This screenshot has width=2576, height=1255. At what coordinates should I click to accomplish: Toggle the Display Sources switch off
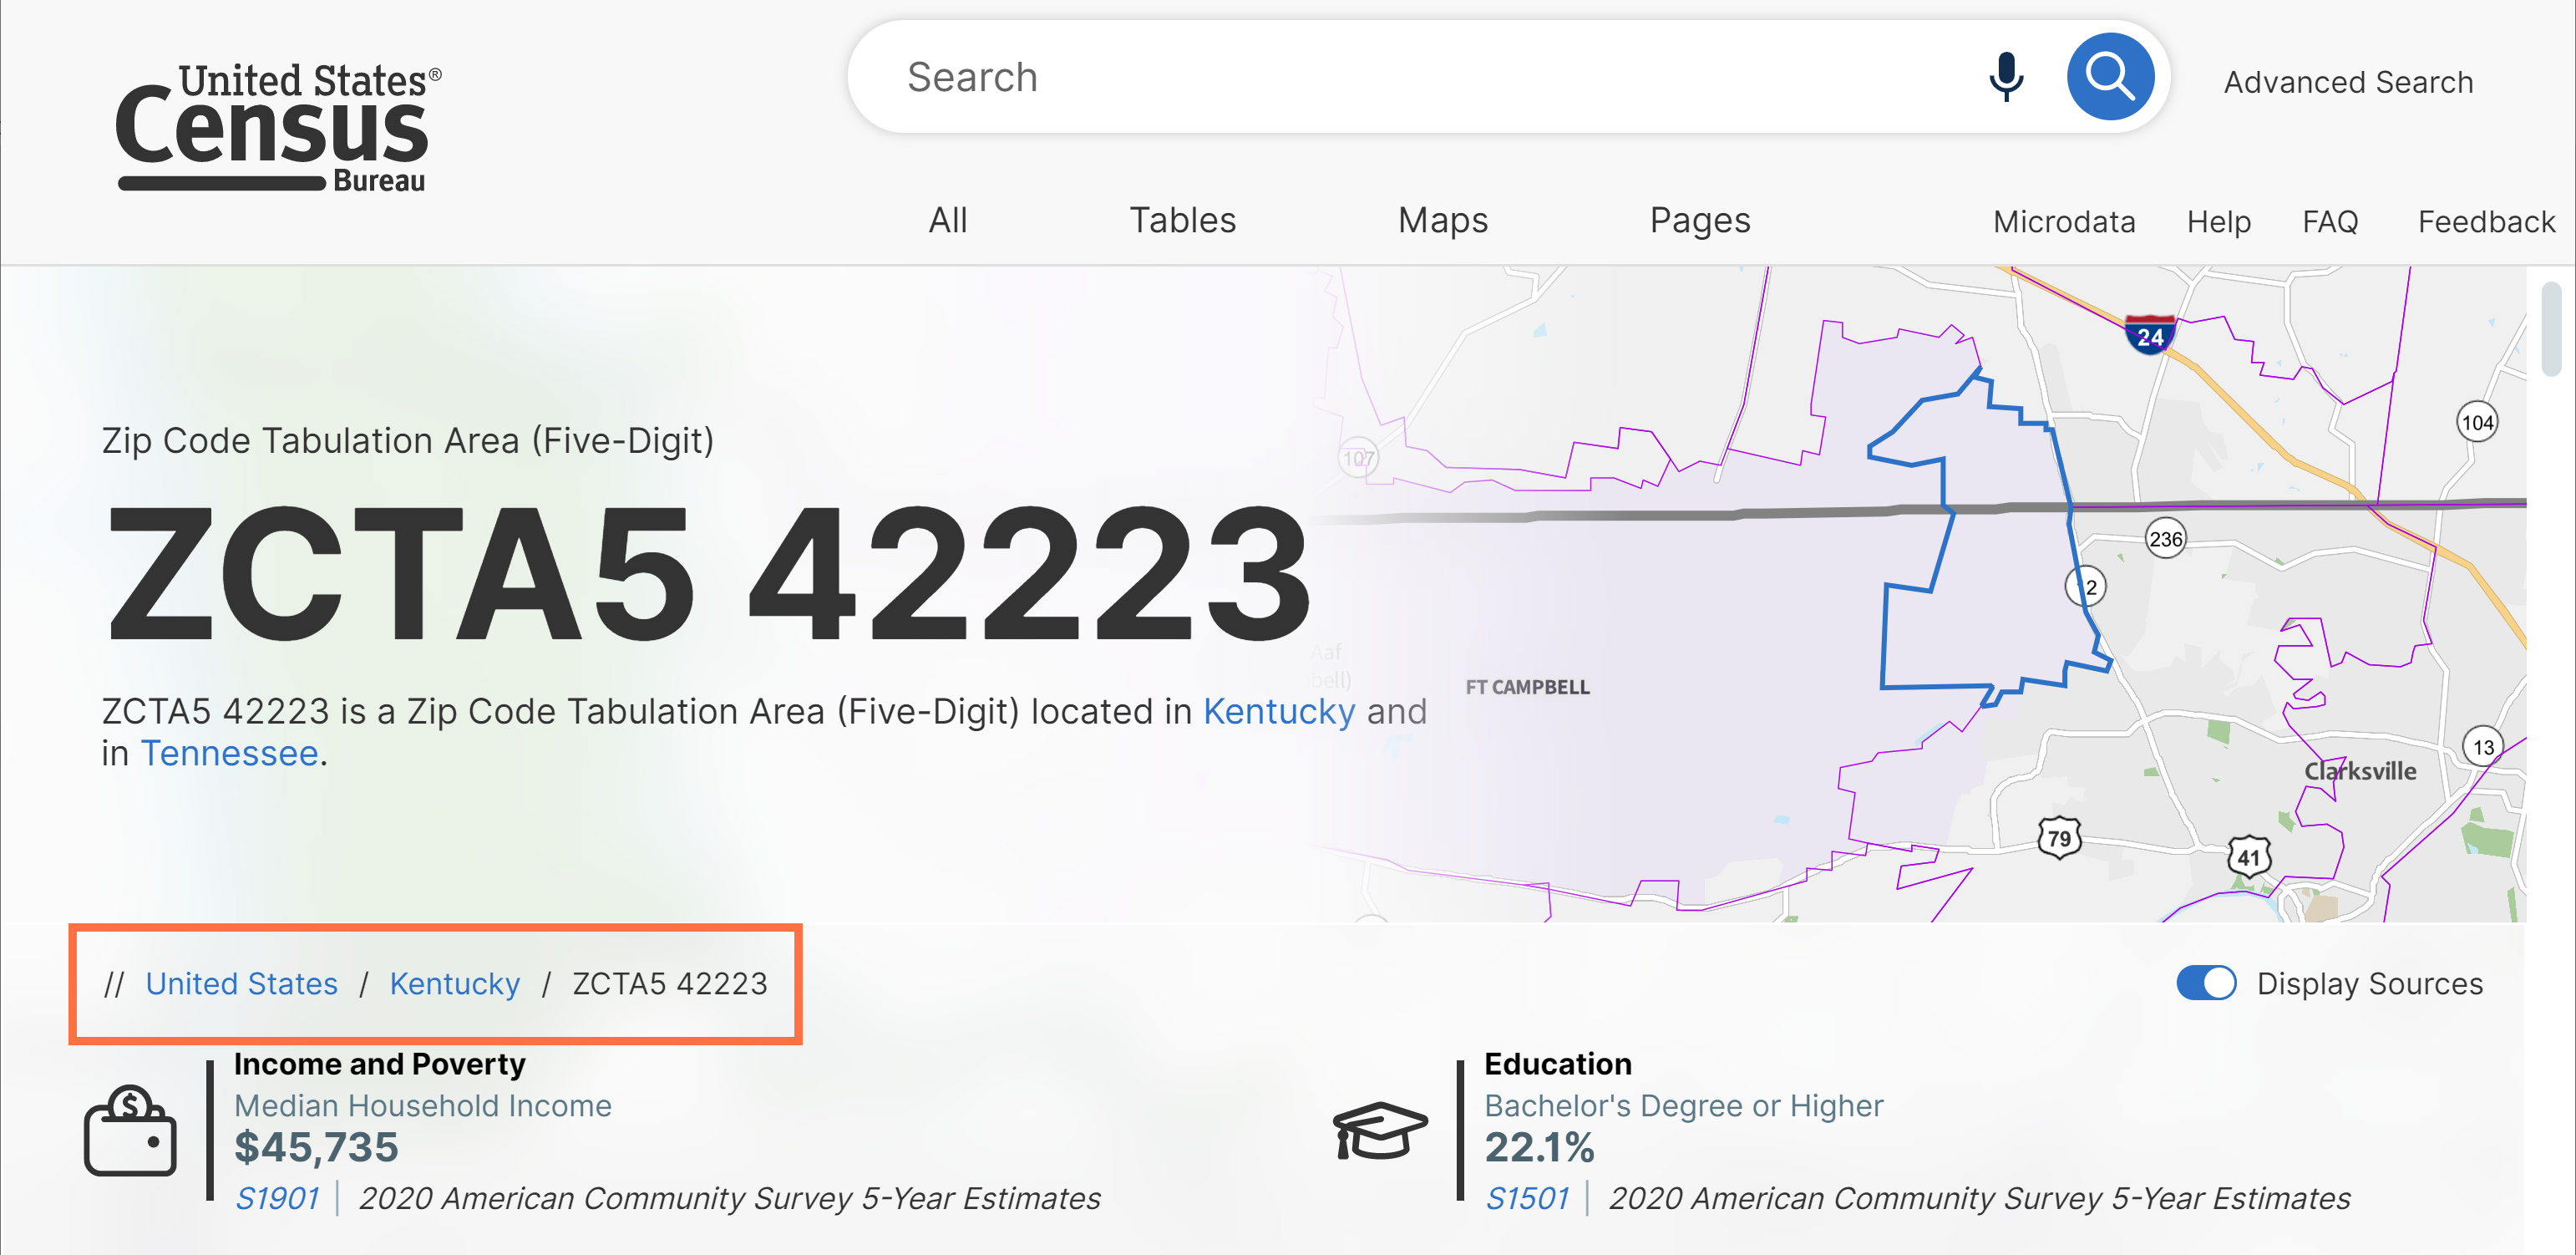pos(2206,983)
